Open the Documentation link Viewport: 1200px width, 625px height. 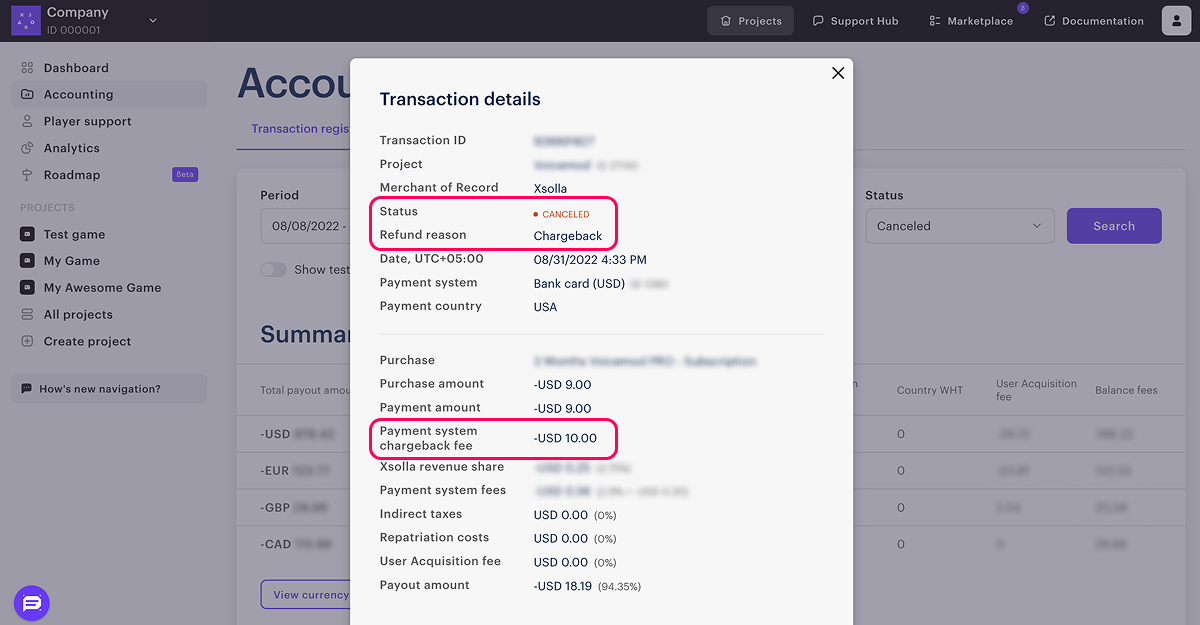pyautogui.click(x=1094, y=21)
